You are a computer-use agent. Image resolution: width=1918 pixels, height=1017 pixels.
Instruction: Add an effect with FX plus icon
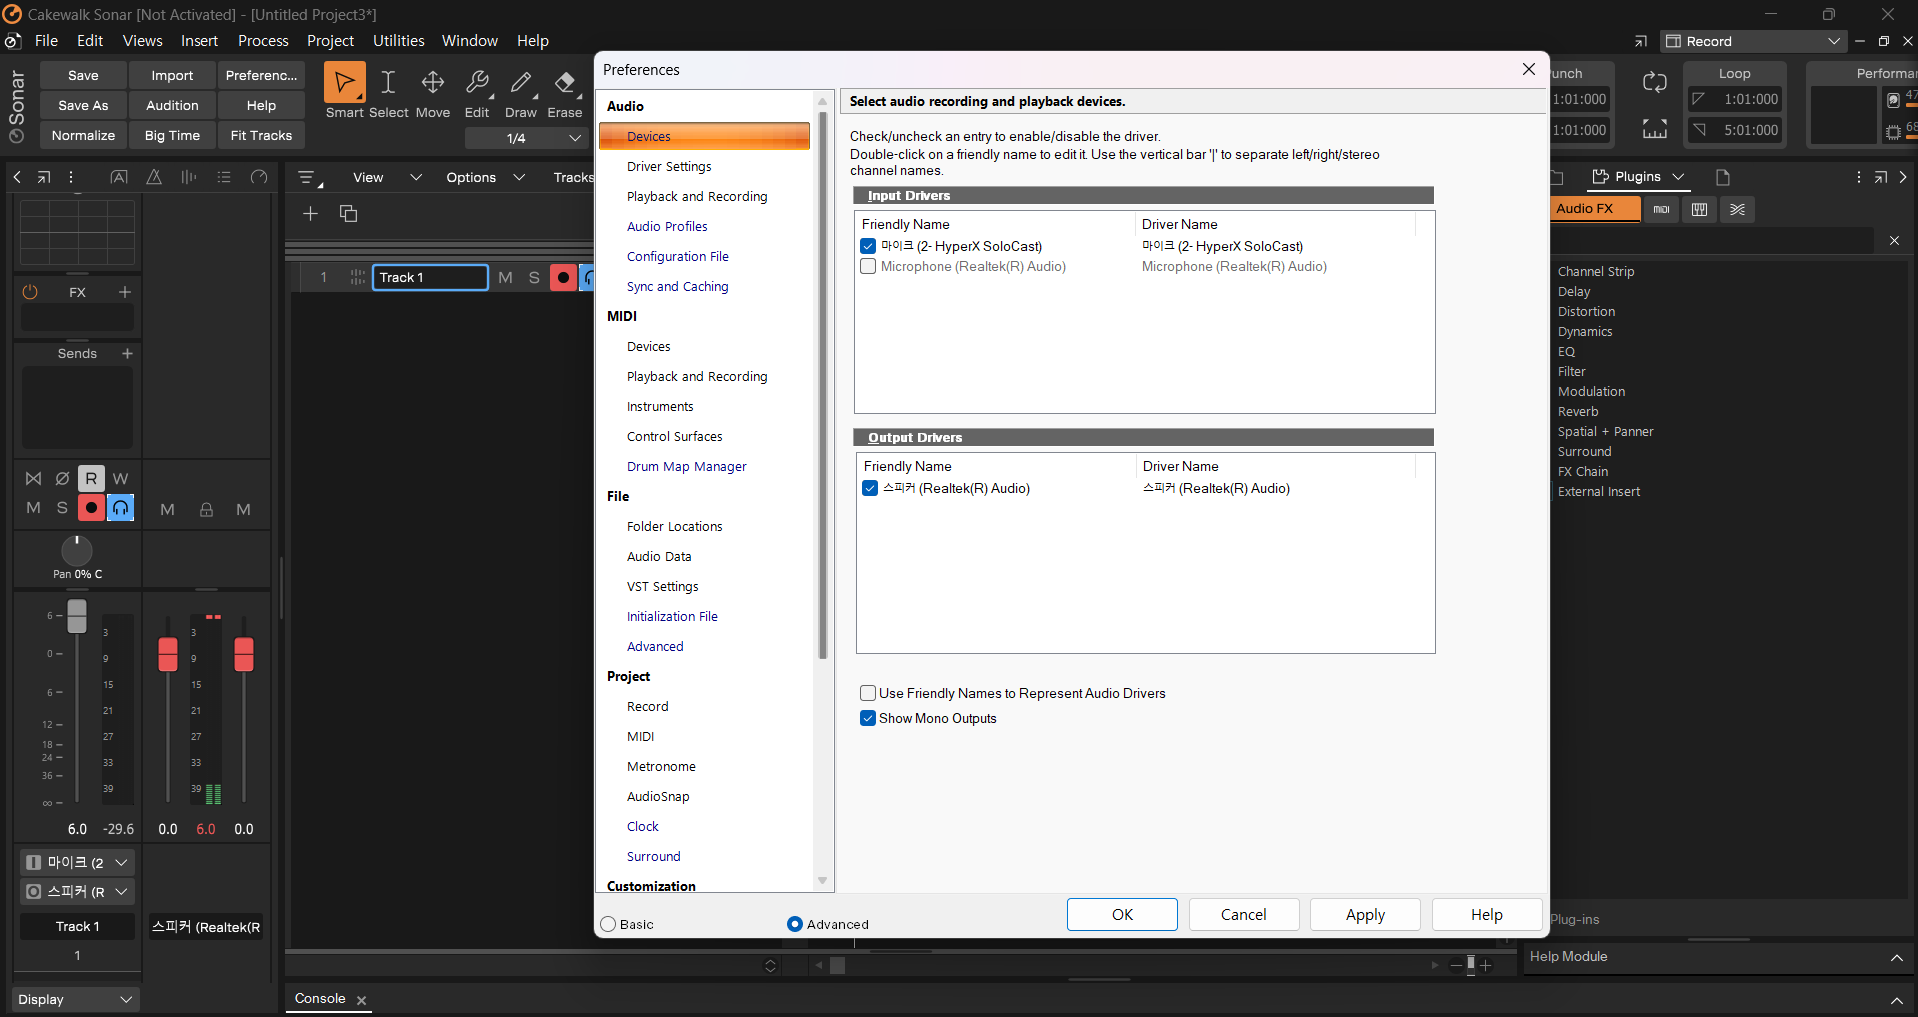point(125,292)
